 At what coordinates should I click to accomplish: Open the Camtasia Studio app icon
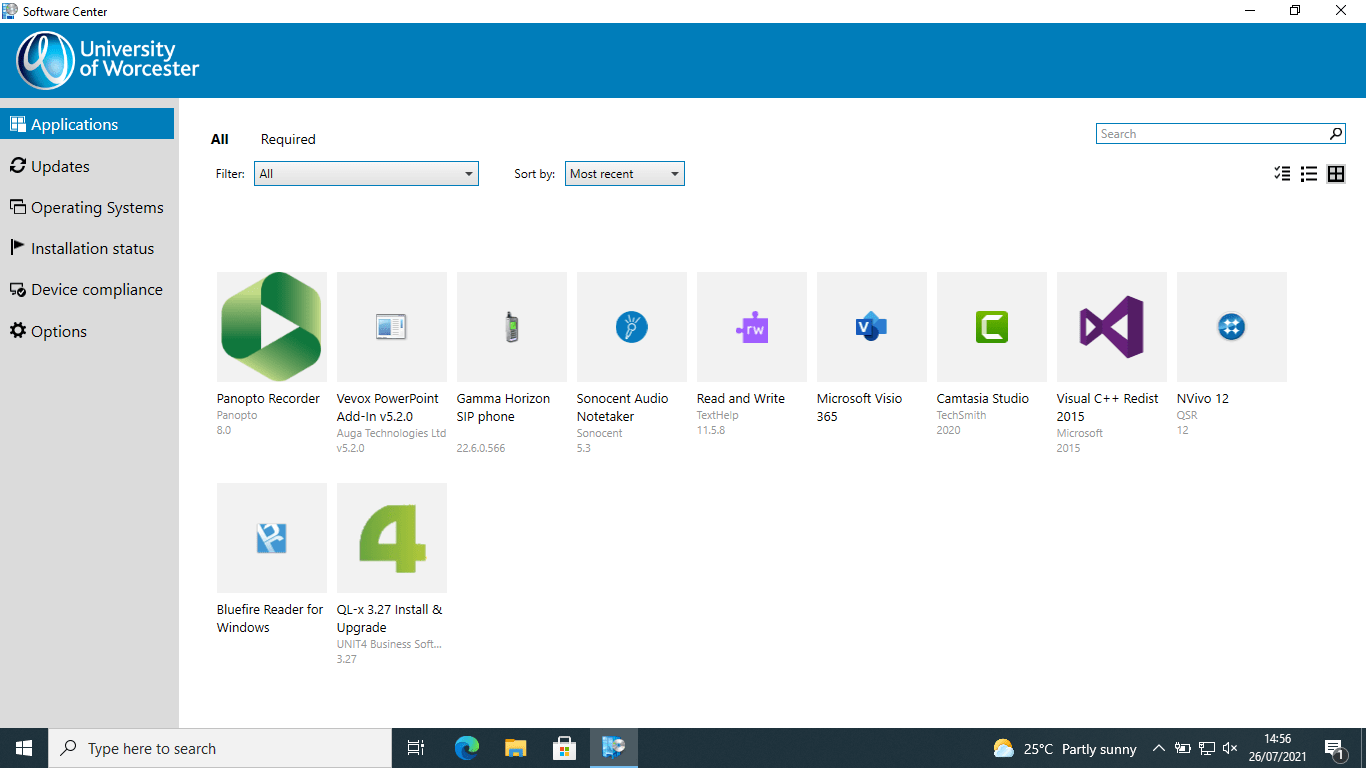click(x=992, y=327)
